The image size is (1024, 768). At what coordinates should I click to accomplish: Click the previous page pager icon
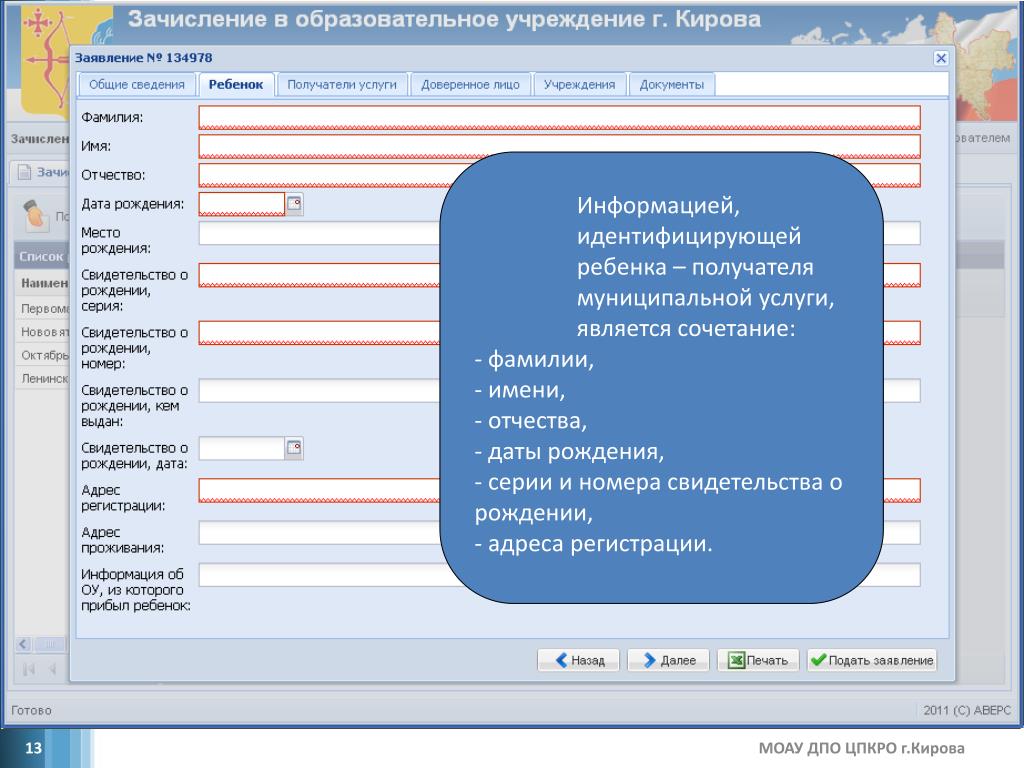52,669
